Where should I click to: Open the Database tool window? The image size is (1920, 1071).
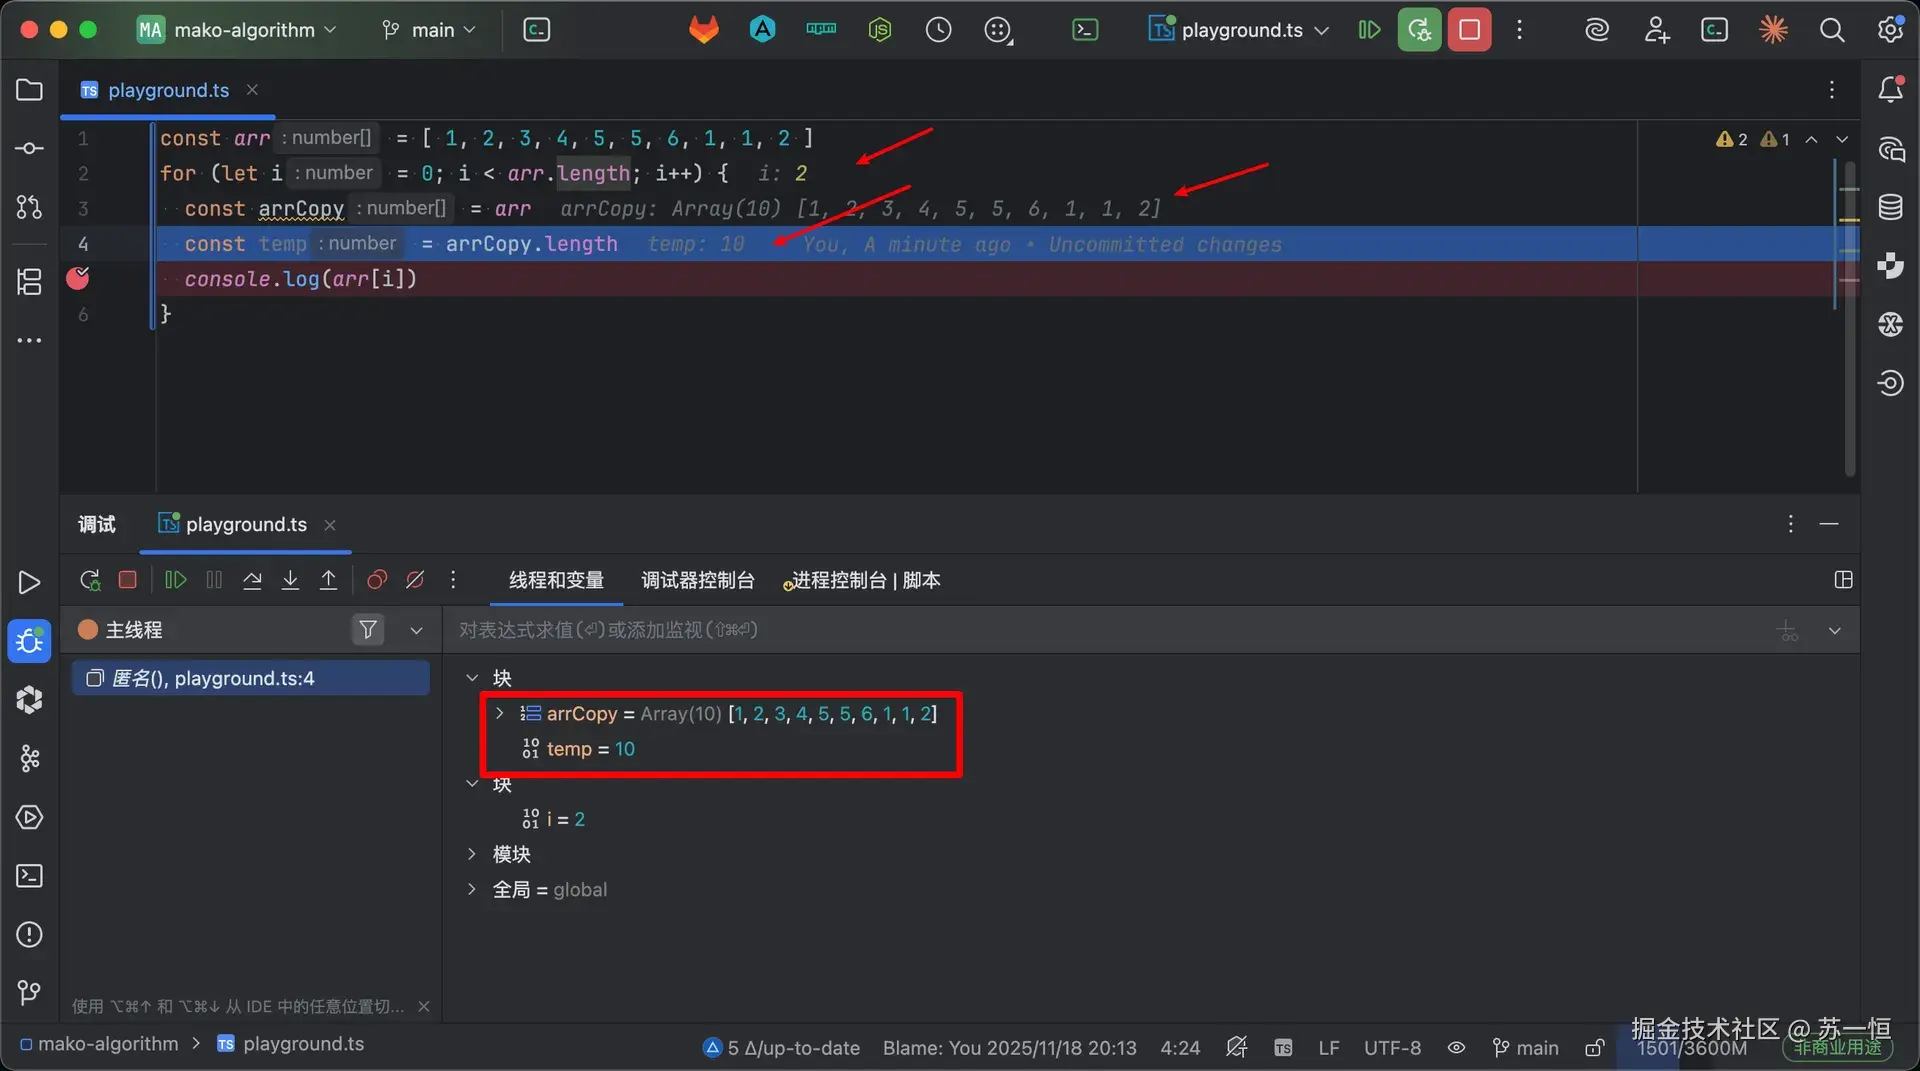[x=1890, y=207]
